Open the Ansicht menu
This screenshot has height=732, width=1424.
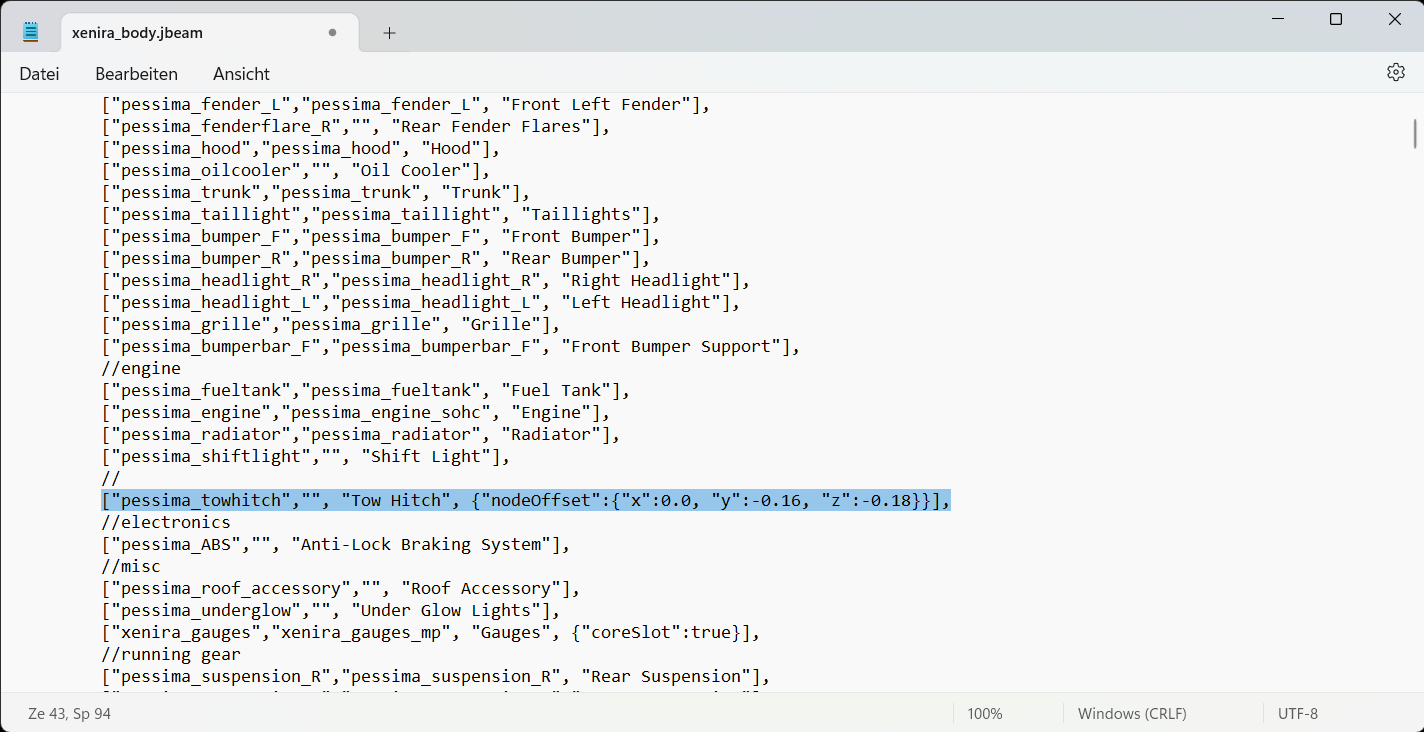[x=241, y=74]
